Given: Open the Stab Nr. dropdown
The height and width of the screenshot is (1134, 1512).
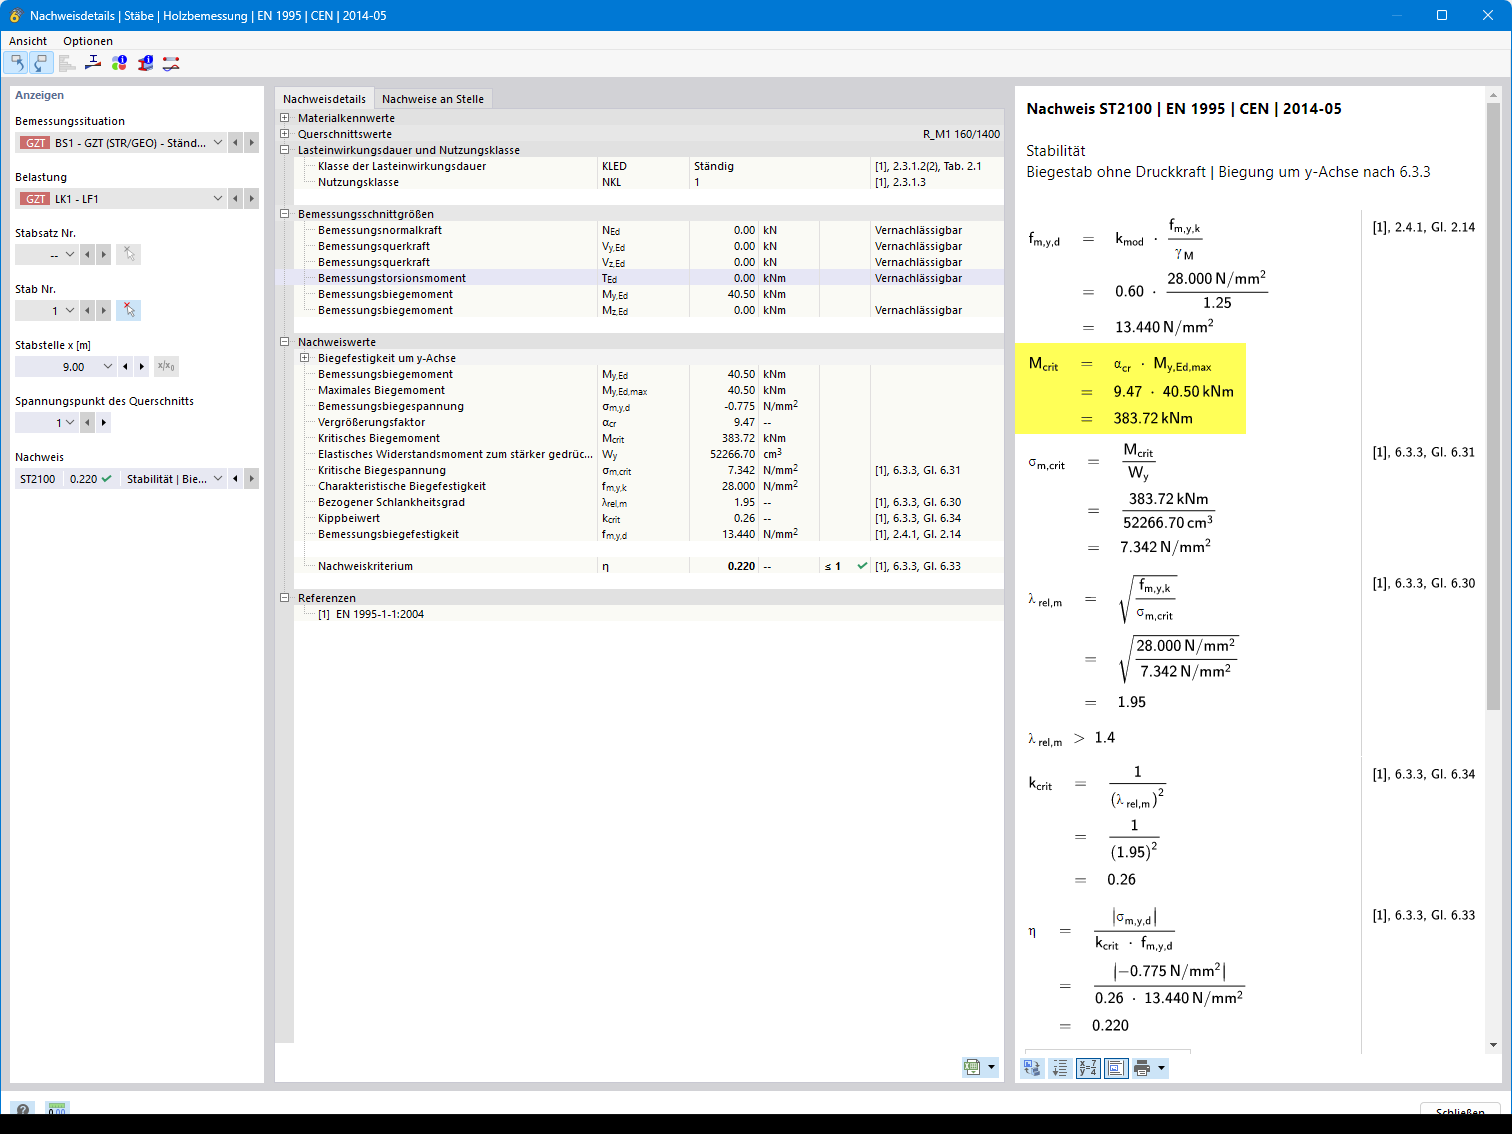Looking at the screenshot, I should pos(70,311).
